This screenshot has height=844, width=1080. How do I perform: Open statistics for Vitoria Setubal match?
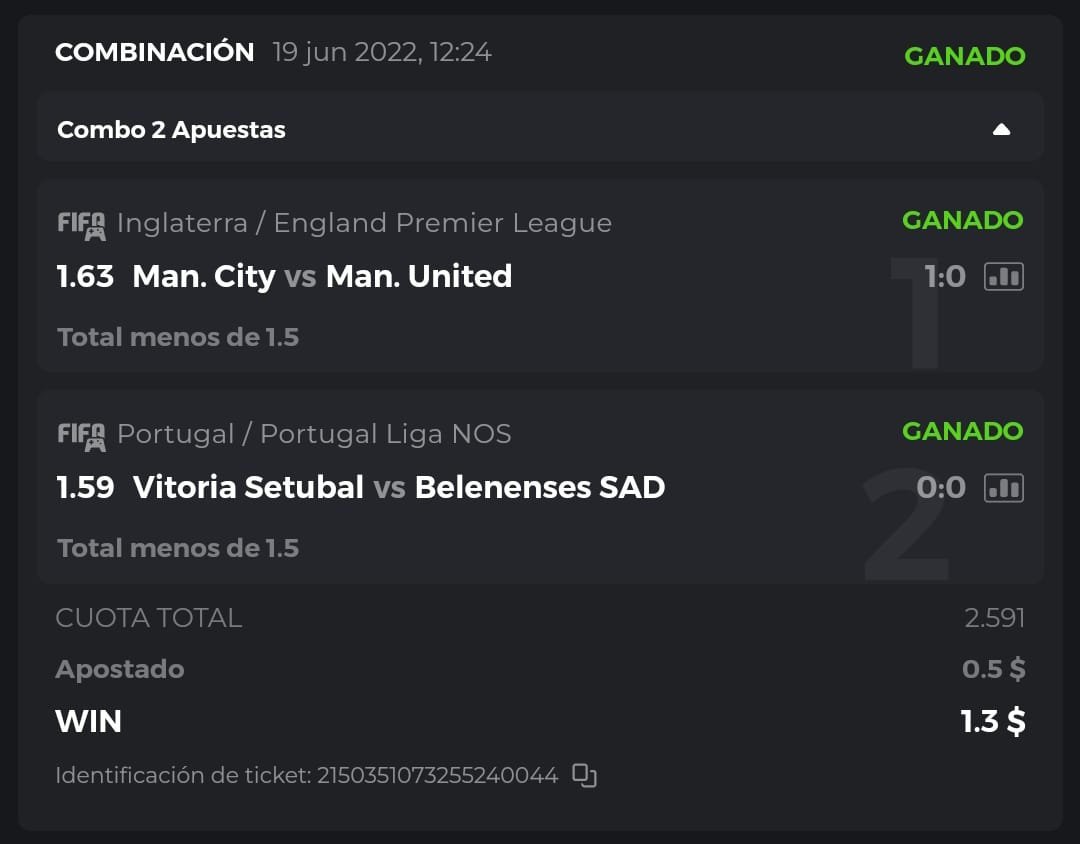point(1004,488)
